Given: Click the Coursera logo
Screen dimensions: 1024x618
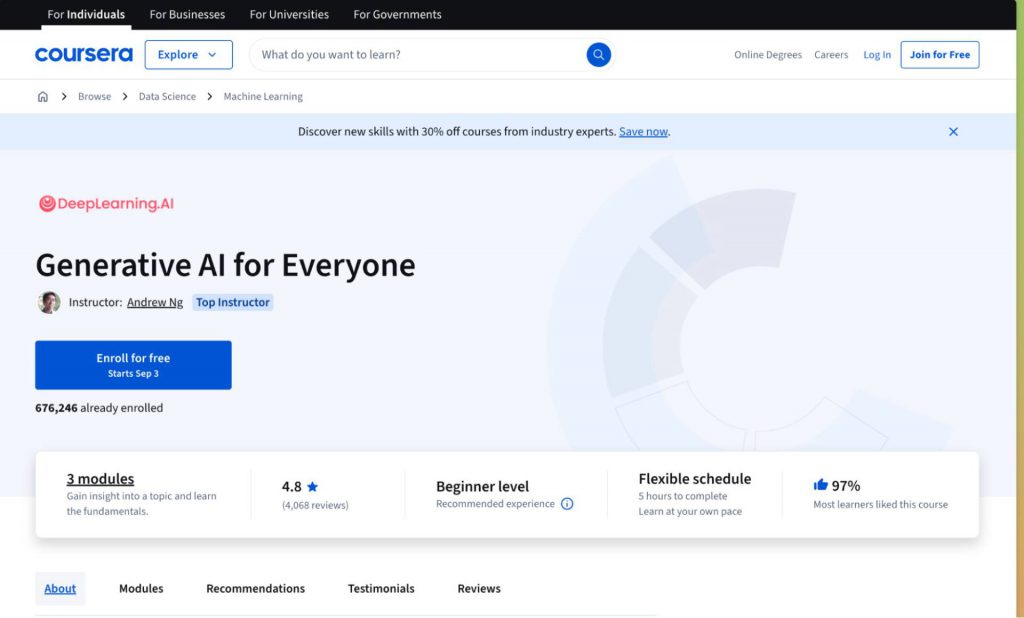Looking at the screenshot, I should (x=83, y=55).
